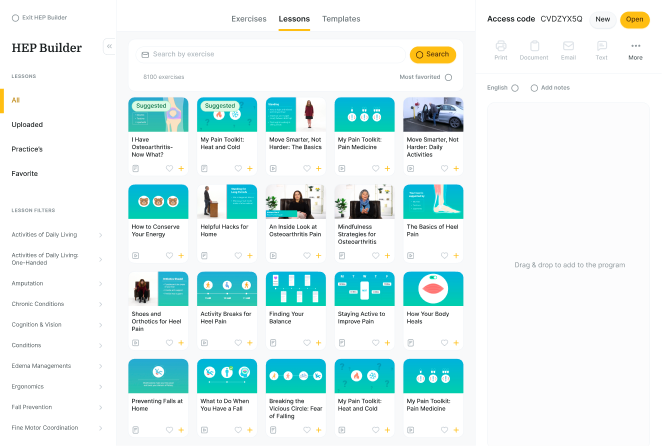Image resolution: width=662 pixels, height=446 pixels.
Task: Favorite 'Move Smarter, Not Harder: The Basics'
Action: coord(307,169)
